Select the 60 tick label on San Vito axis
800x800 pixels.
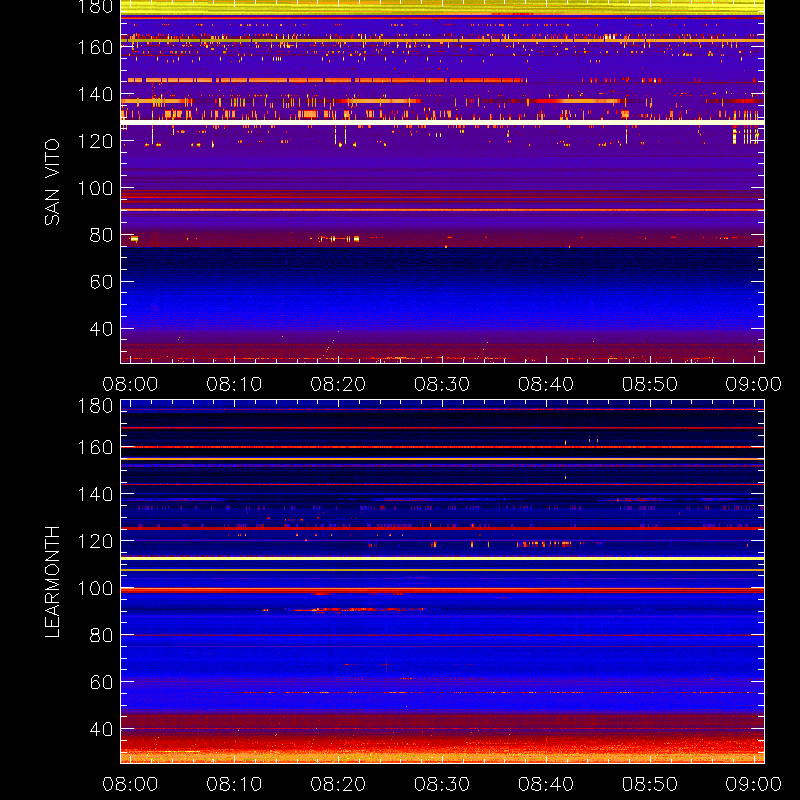click(101, 282)
